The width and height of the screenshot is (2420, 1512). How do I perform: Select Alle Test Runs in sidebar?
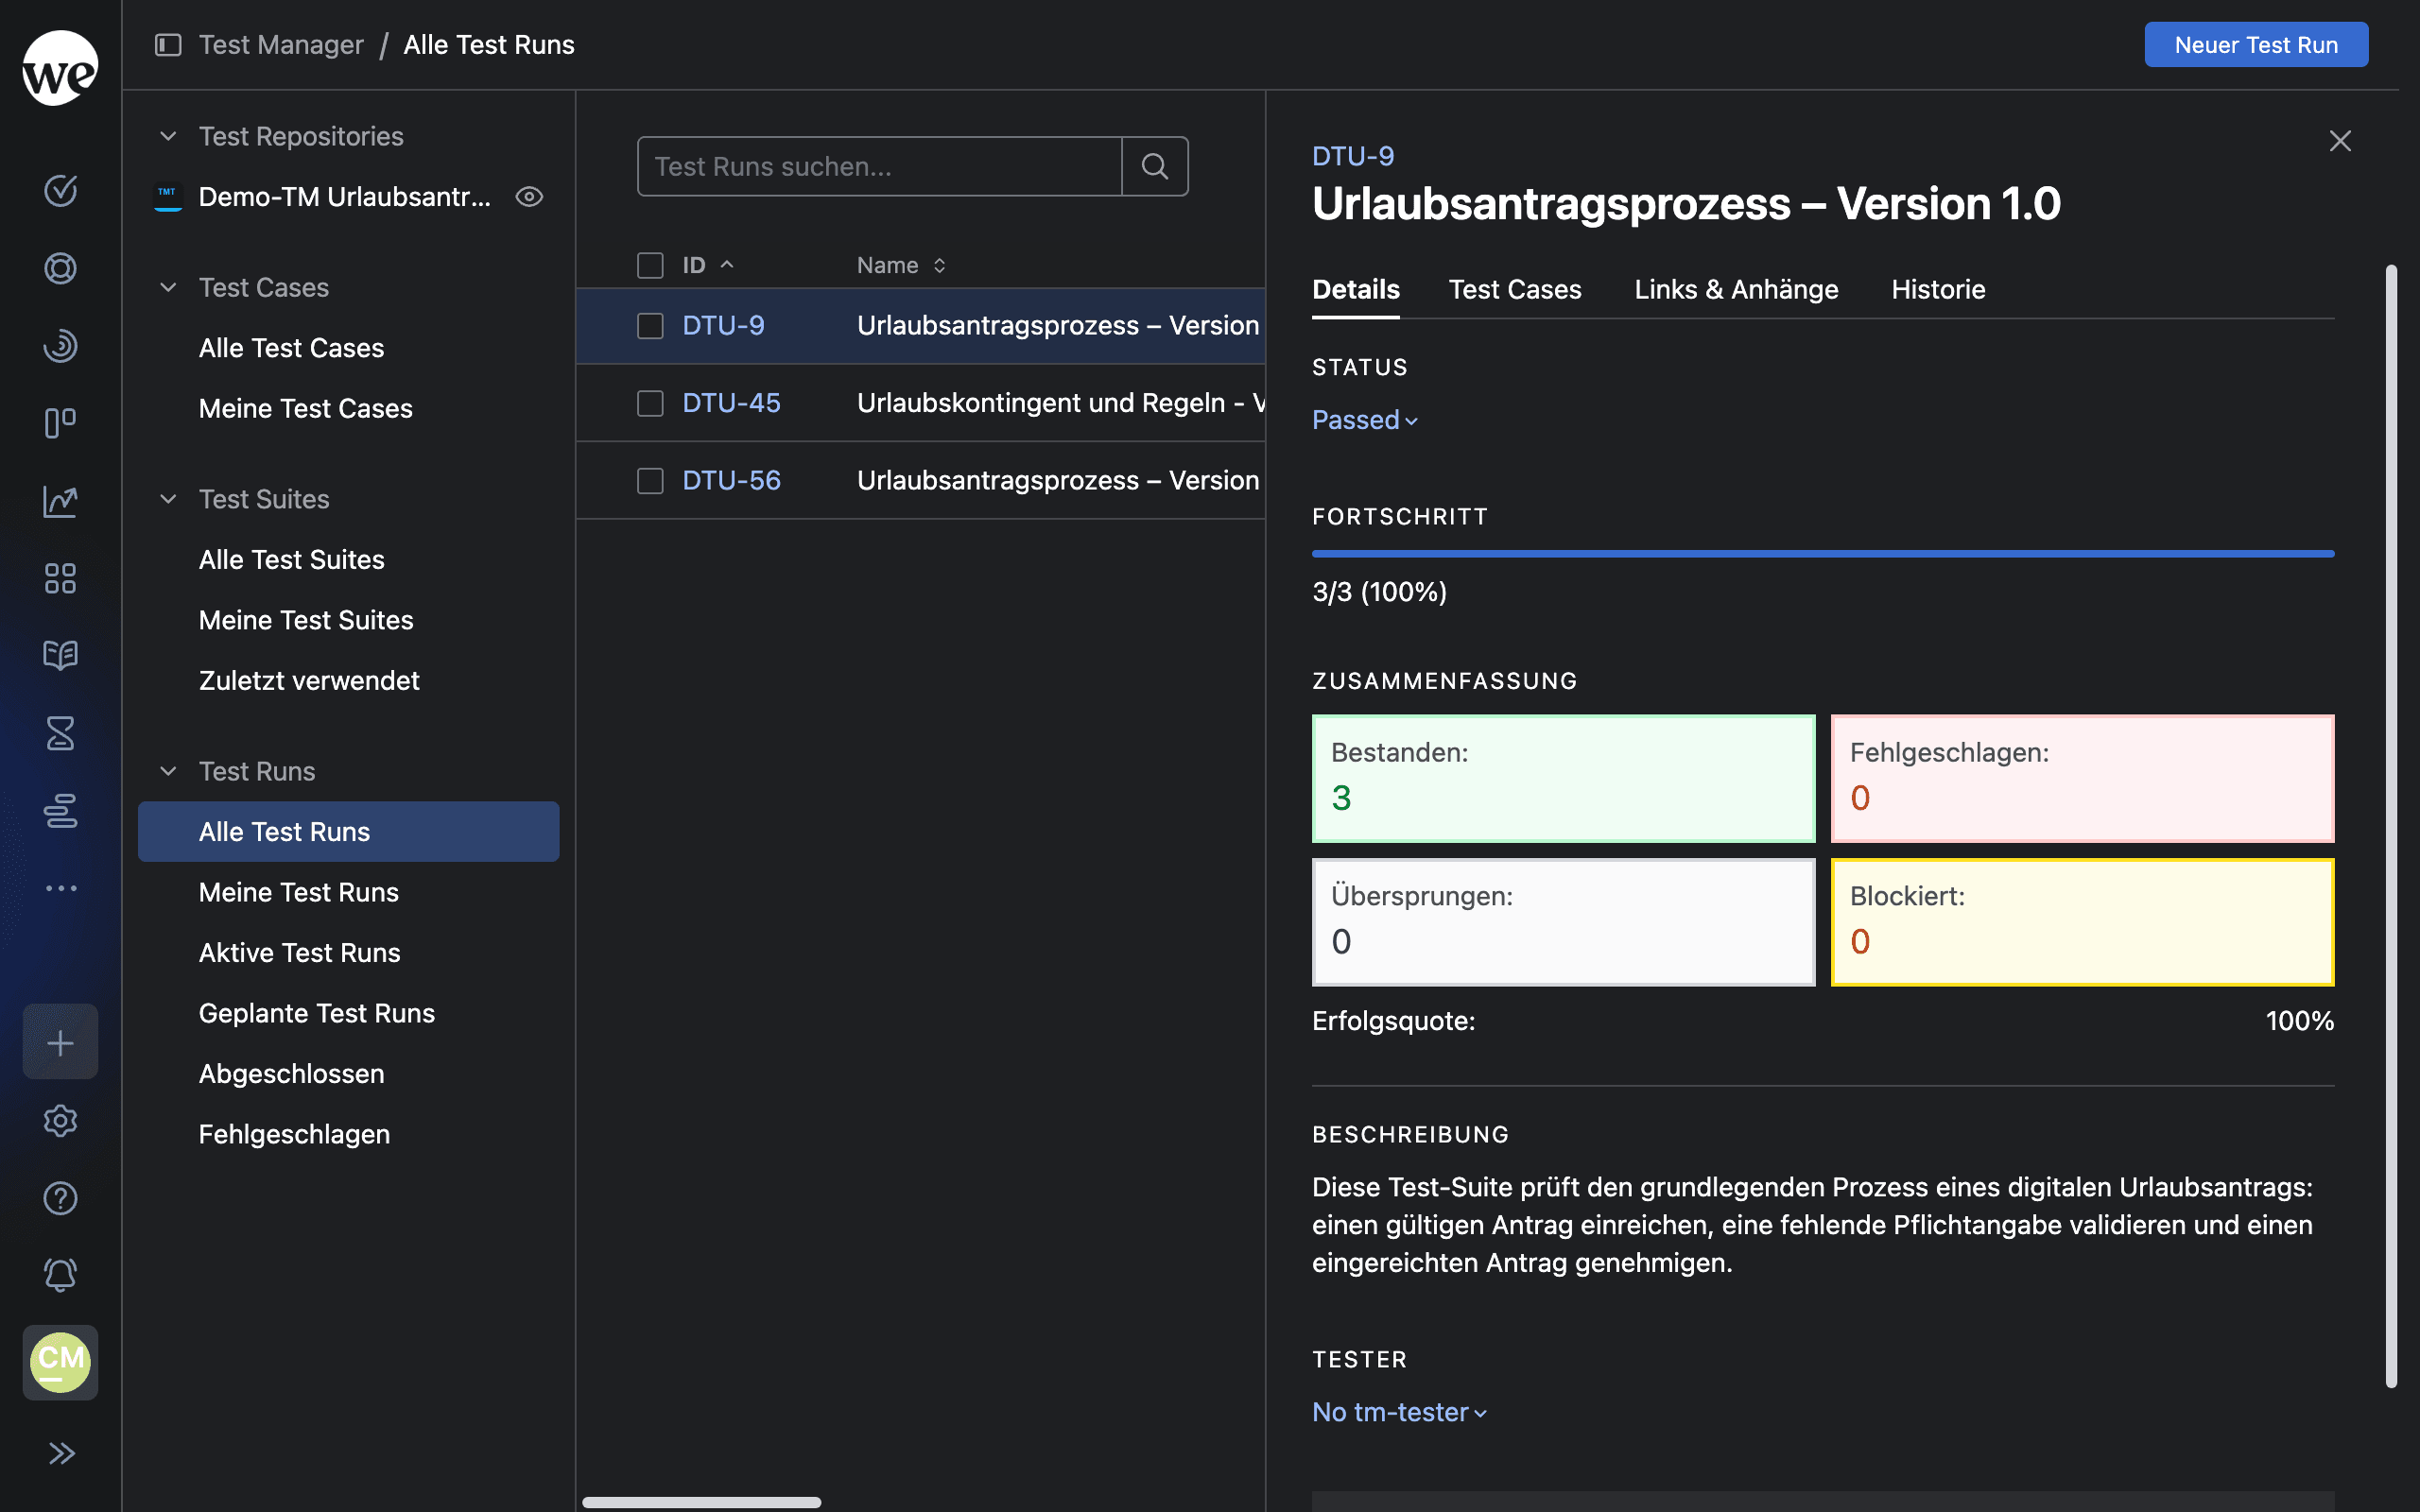pos(348,831)
